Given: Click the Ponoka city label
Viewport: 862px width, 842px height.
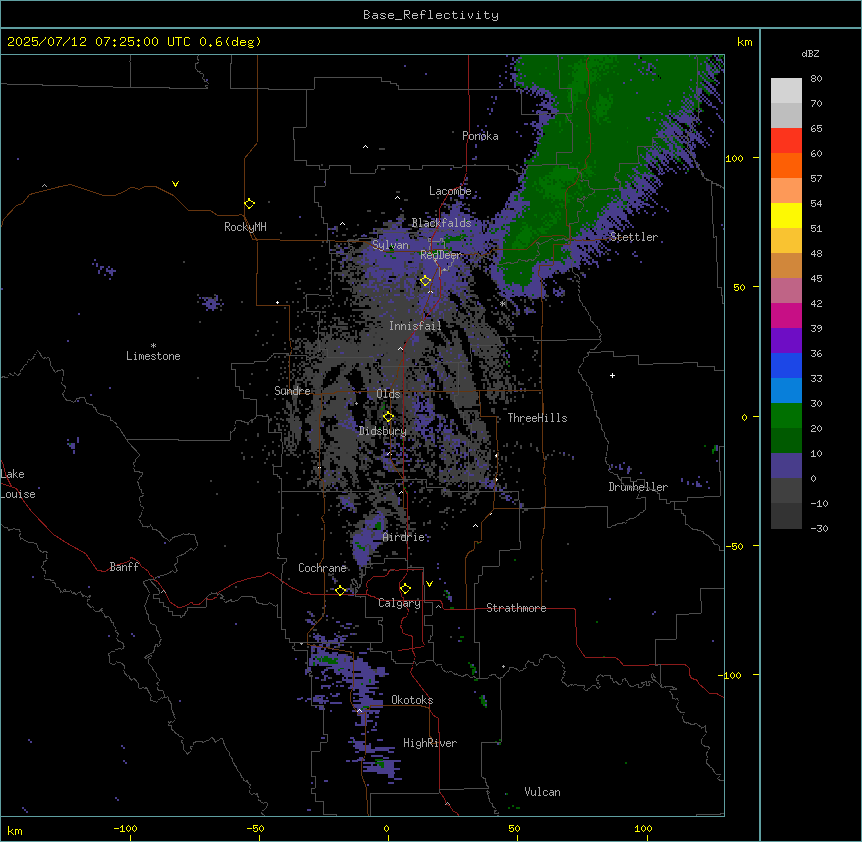Looking at the screenshot, I should click(x=480, y=136).
